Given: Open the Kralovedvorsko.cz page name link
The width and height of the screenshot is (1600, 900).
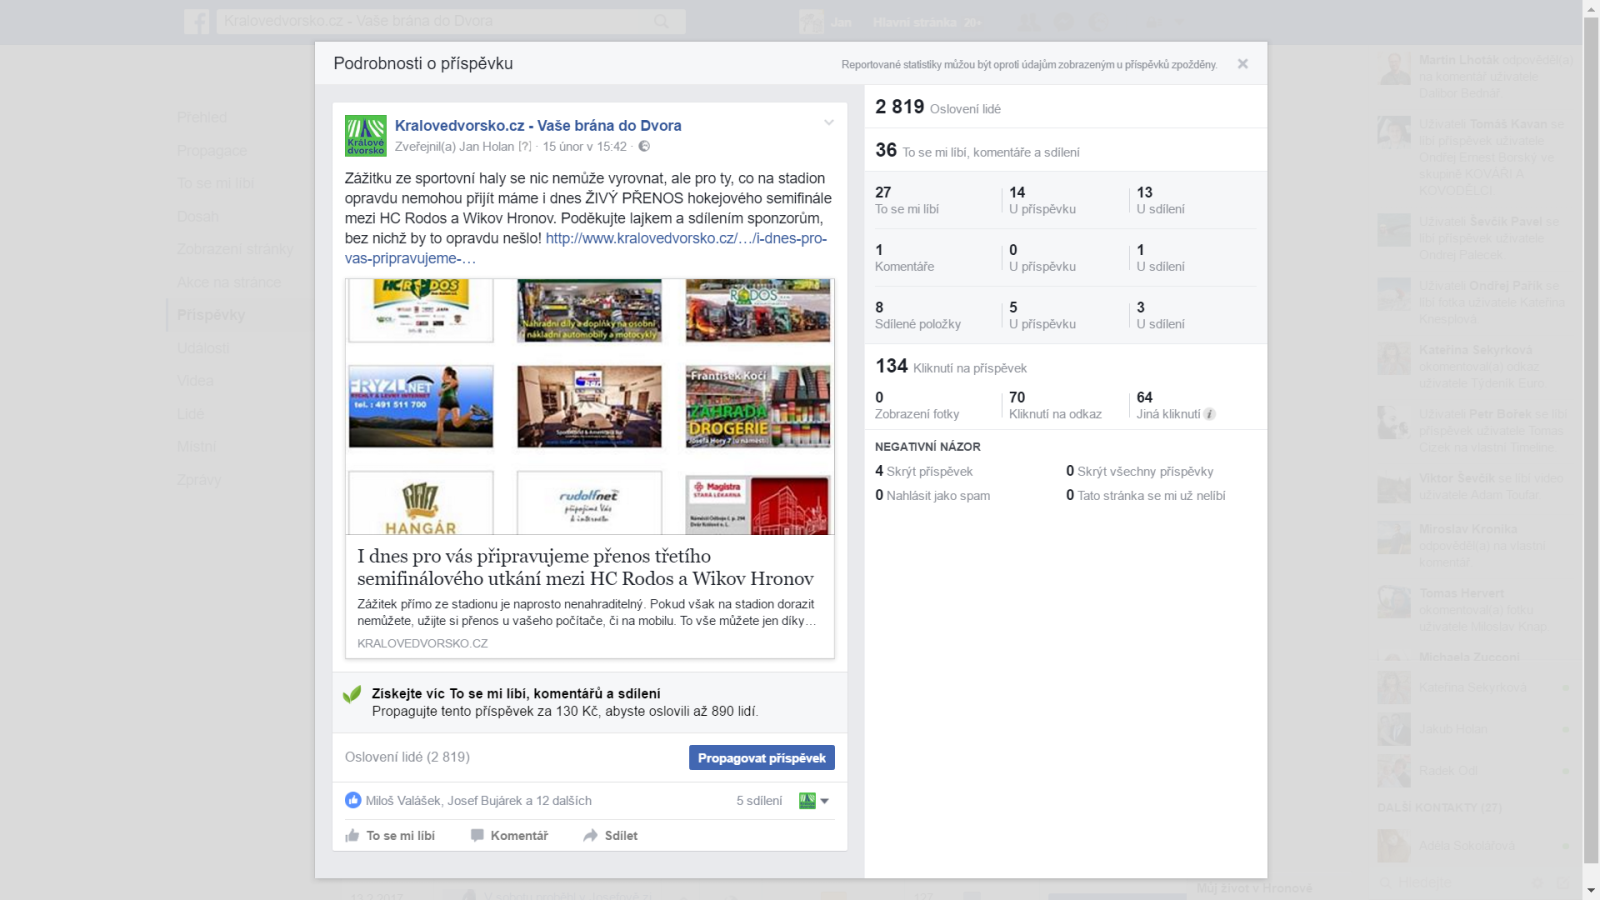Looking at the screenshot, I should 538,125.
